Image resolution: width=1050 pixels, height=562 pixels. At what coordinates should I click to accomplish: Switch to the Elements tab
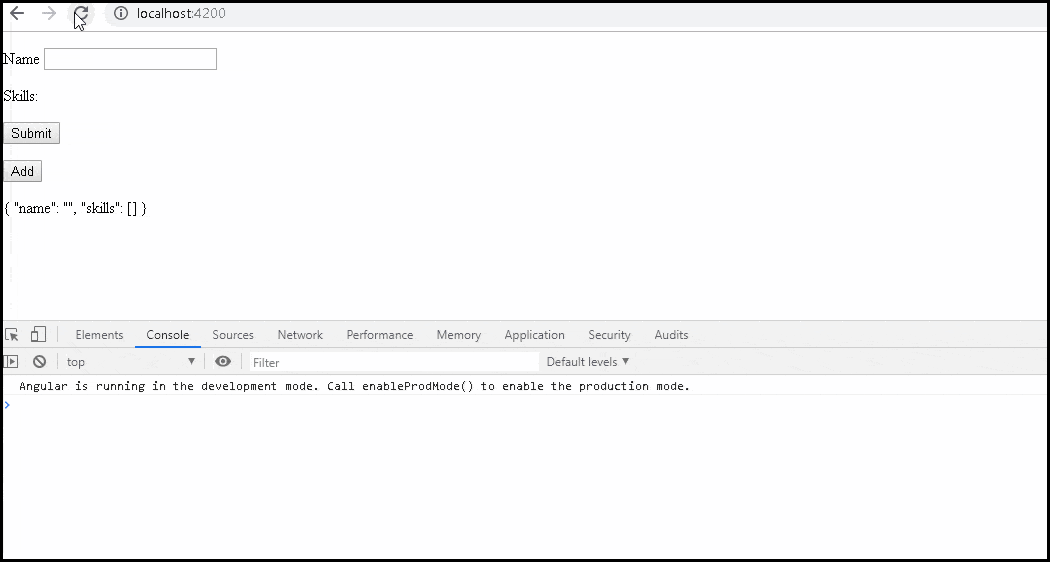pos(99,335)
